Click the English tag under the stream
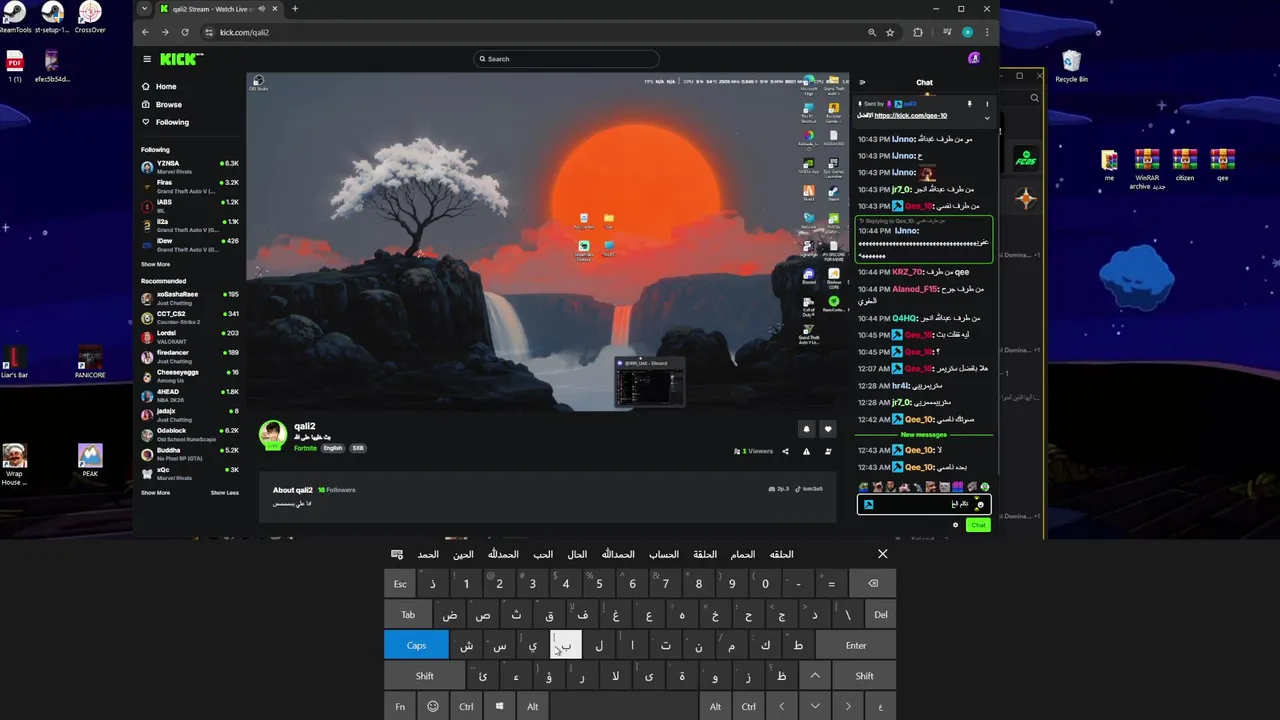Screen dimensions: 1280x720 pos(332,448)
